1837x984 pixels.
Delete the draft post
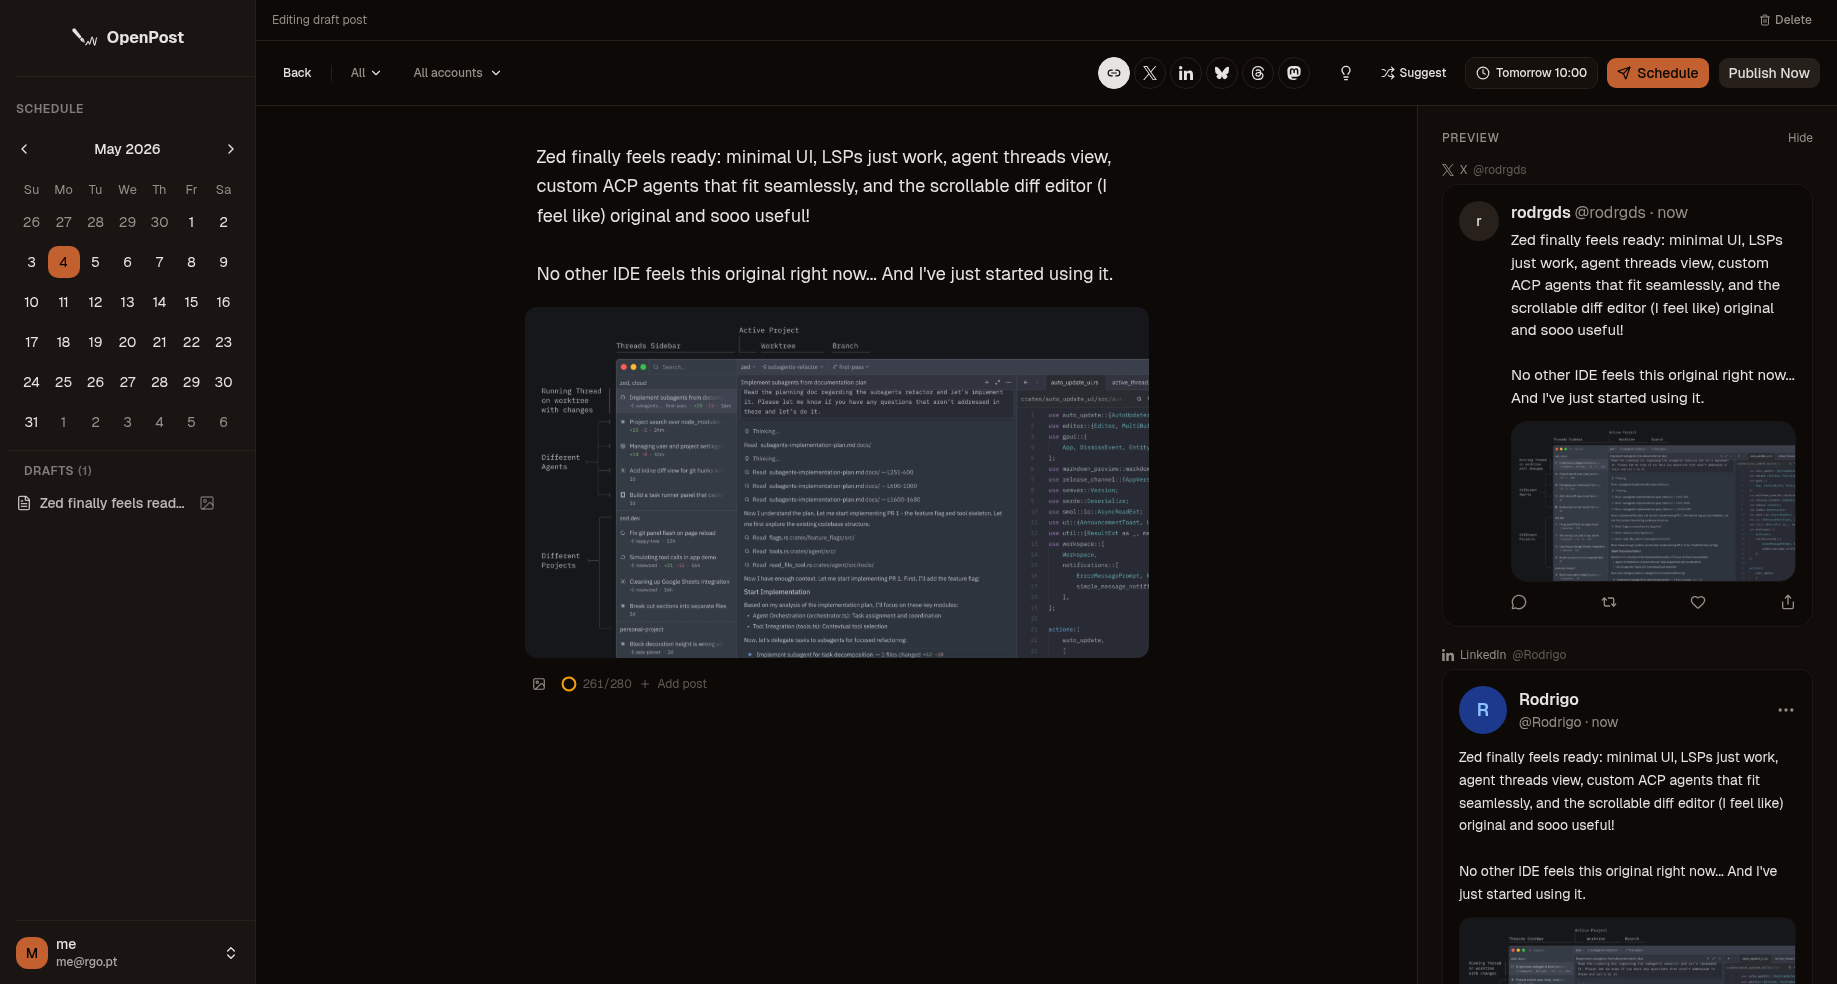pyautogui.click(x=1786, y=20)
